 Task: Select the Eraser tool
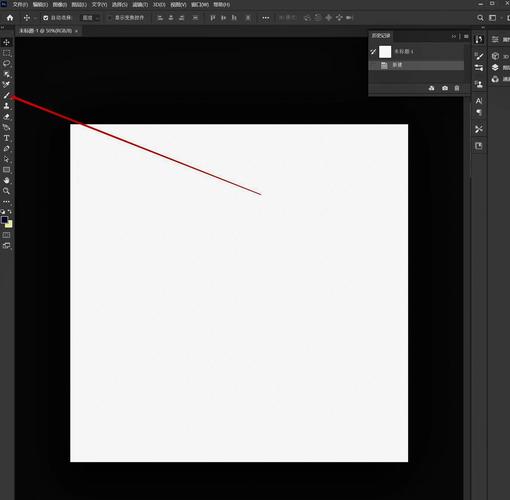[x=6, y=117]
